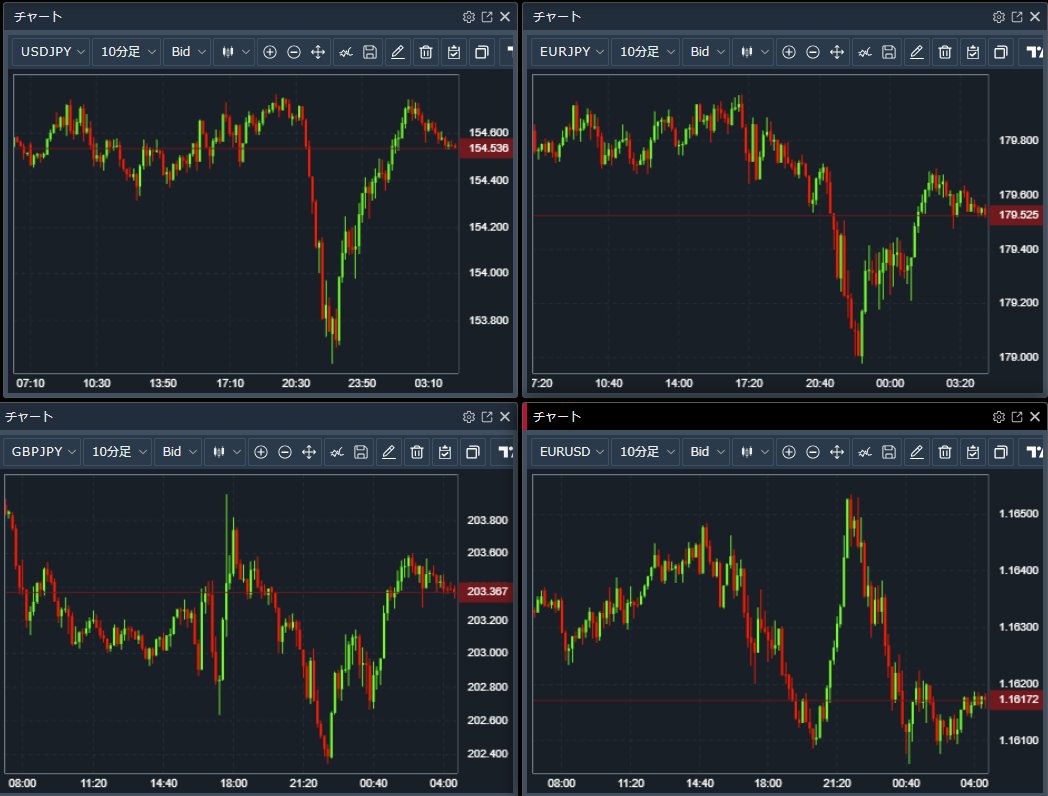
Task: Pop out the EURJPY chart panel
Action: click(1017, 17)
